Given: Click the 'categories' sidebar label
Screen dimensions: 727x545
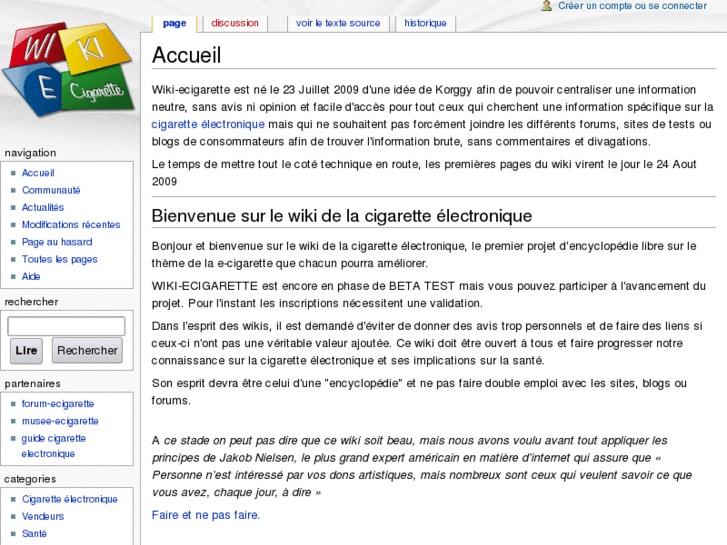Looking at the screenshot, I should point(30,479).
